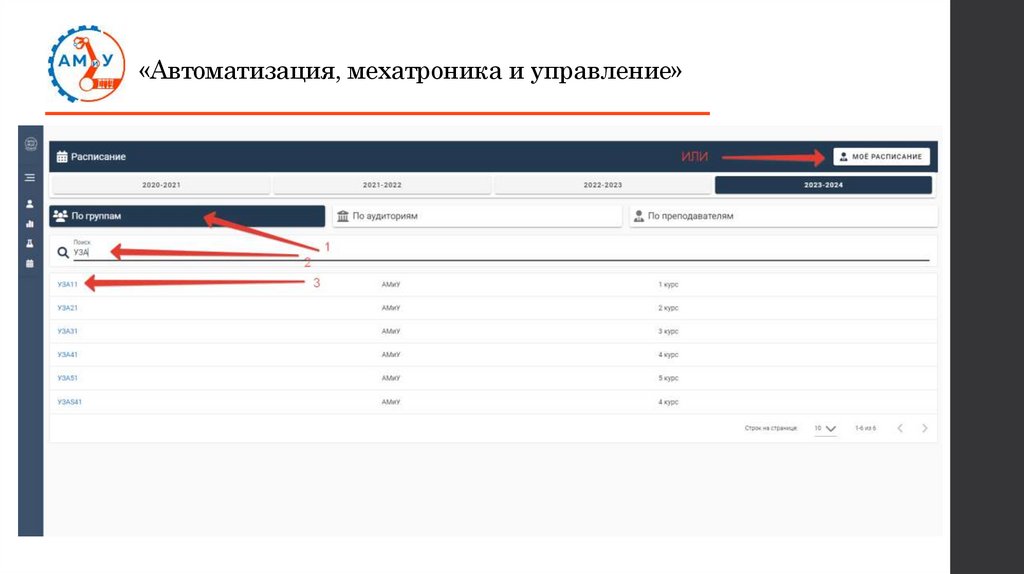Go to next page arrow
1024x574 pixels.
[x=924, y=428]
